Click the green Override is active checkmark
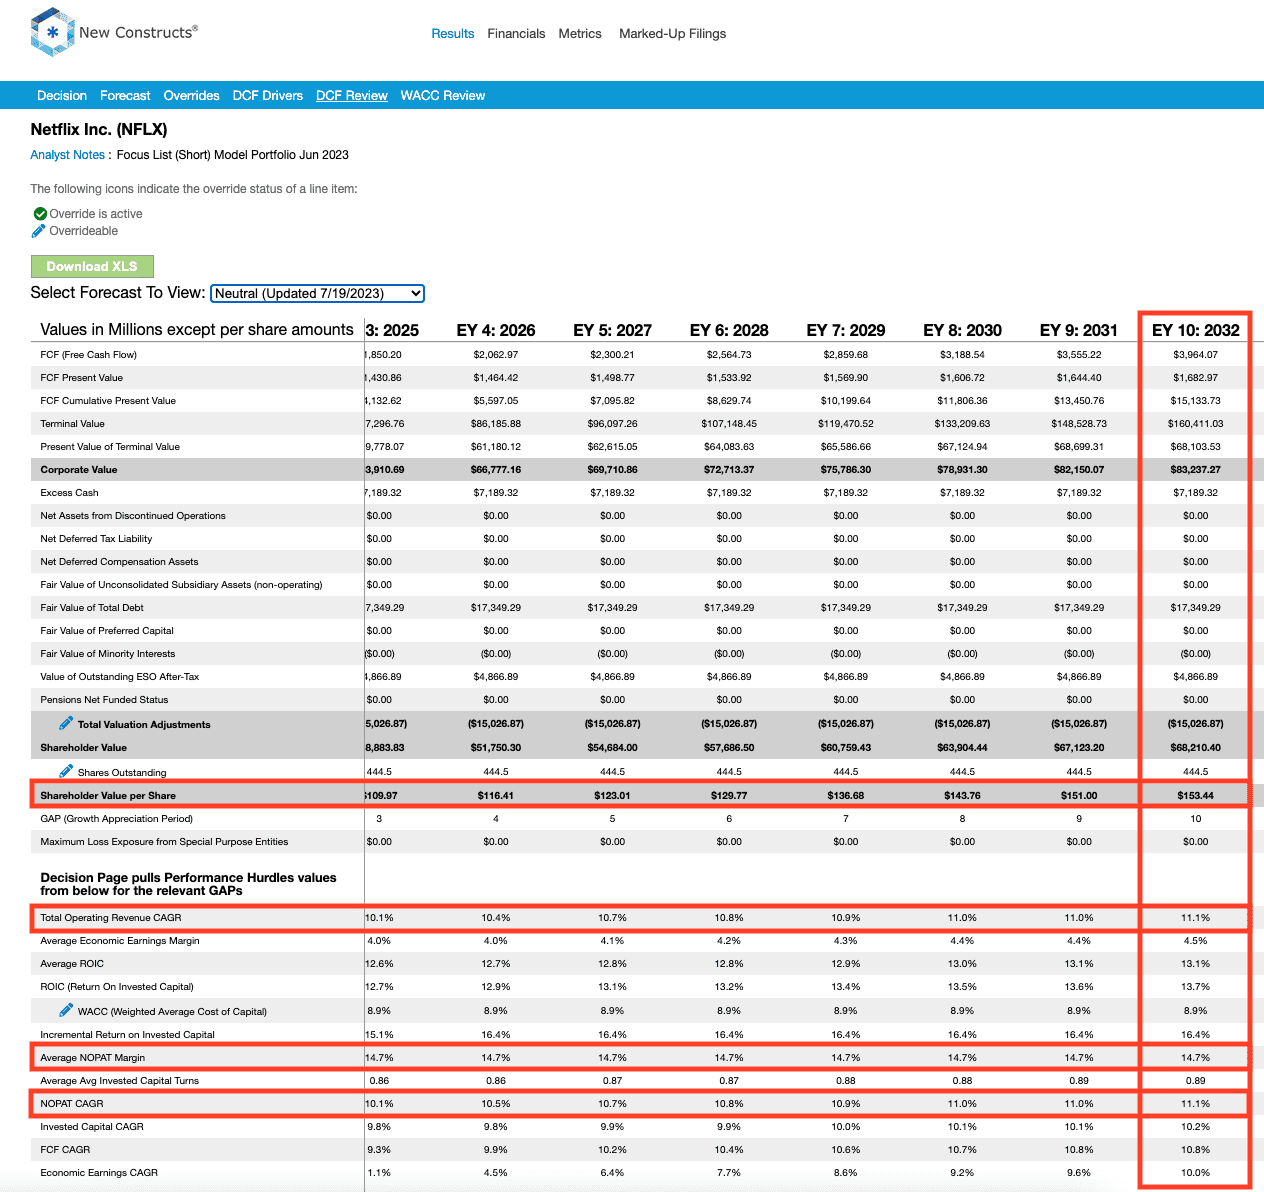 coord(40,214)
